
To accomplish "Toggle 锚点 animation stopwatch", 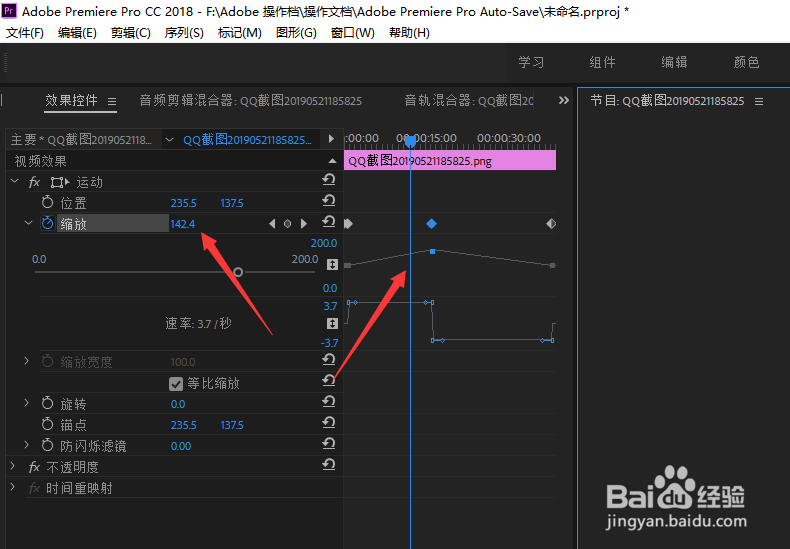I will point(47,424).
